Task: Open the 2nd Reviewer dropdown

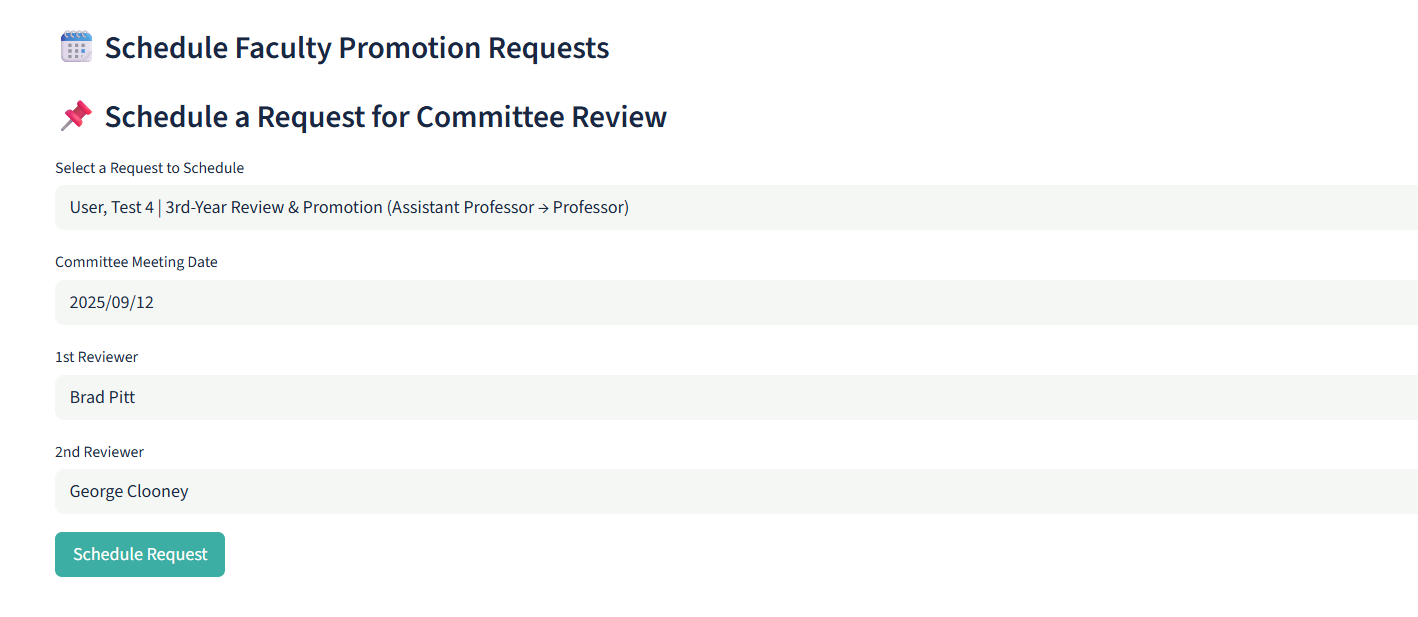Action: pyautogui.click(x=700, y=491)
